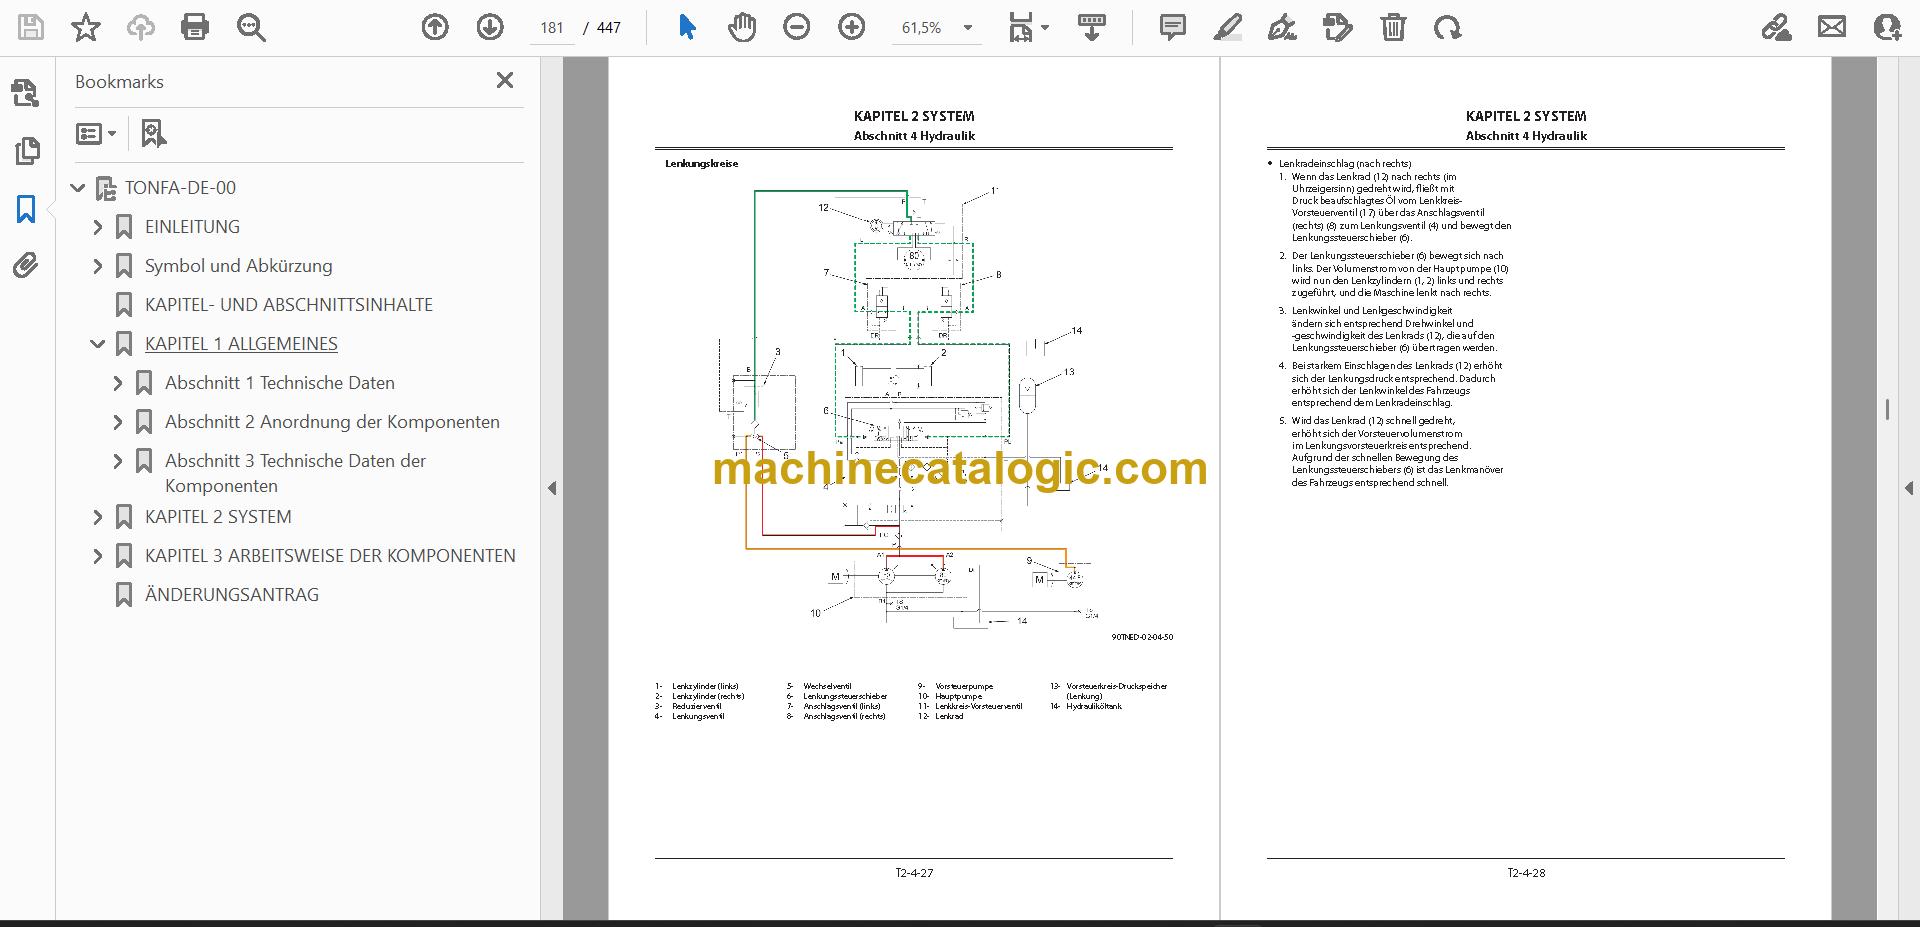Open Abschnitt 2 Anordnung der Komponenten

click(x=332, y=422)
